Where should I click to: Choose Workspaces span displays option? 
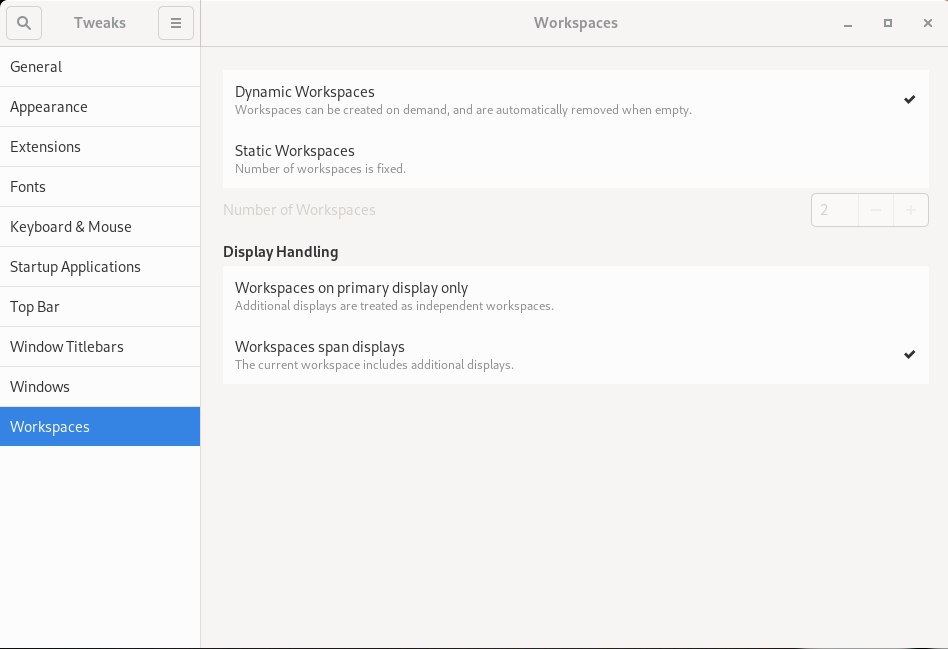576,354
